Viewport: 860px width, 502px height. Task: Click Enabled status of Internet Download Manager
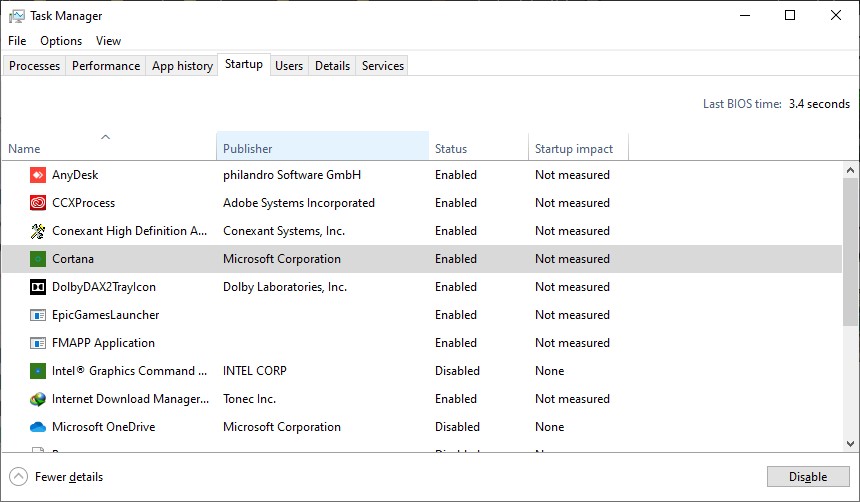(x=456, y=399)
